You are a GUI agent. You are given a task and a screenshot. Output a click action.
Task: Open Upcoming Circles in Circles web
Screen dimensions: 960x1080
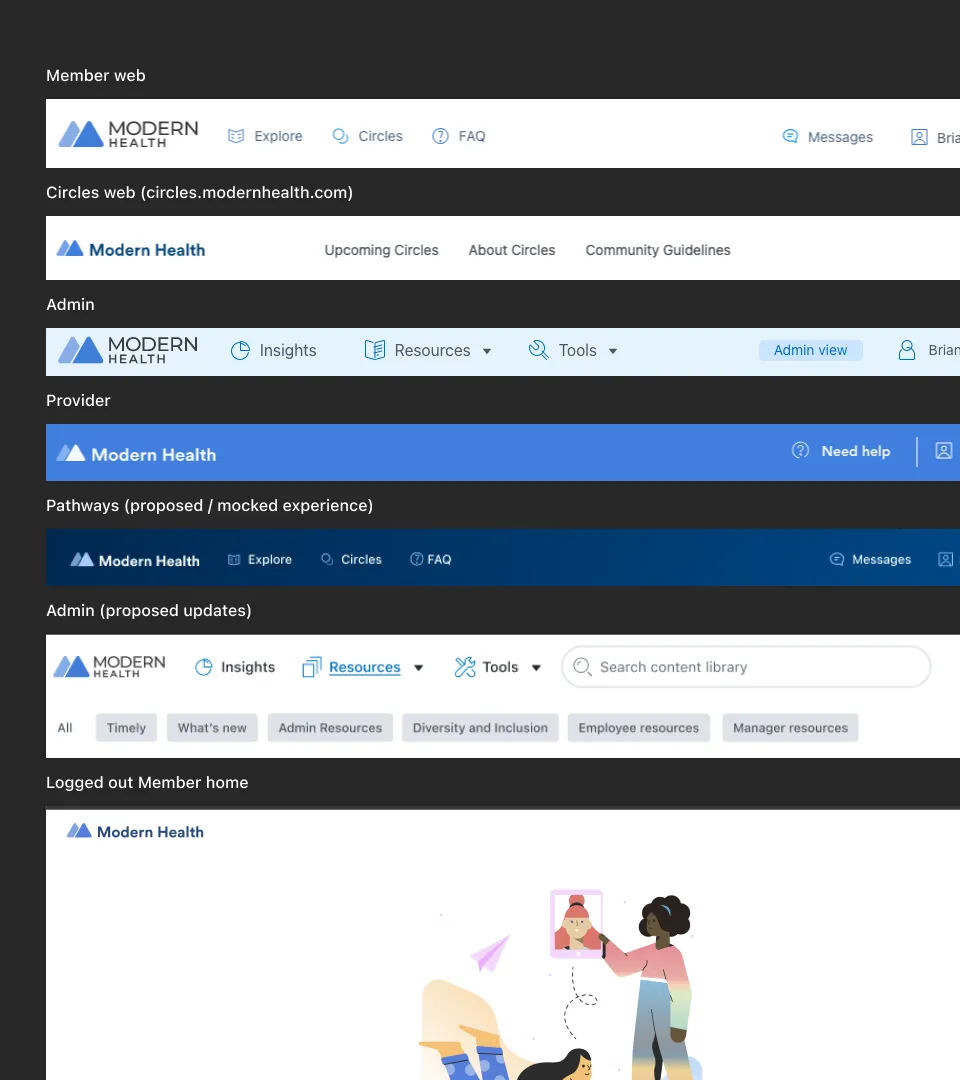[382, 250]
